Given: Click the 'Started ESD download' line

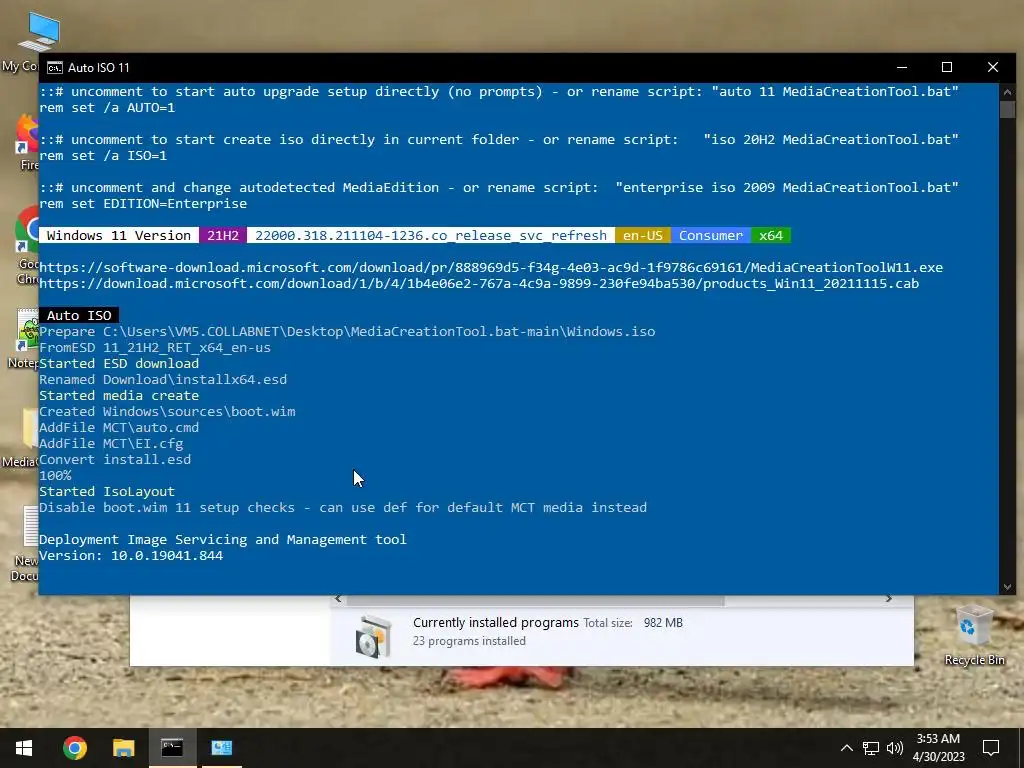Looking at the screenshot, I should 119,363.
